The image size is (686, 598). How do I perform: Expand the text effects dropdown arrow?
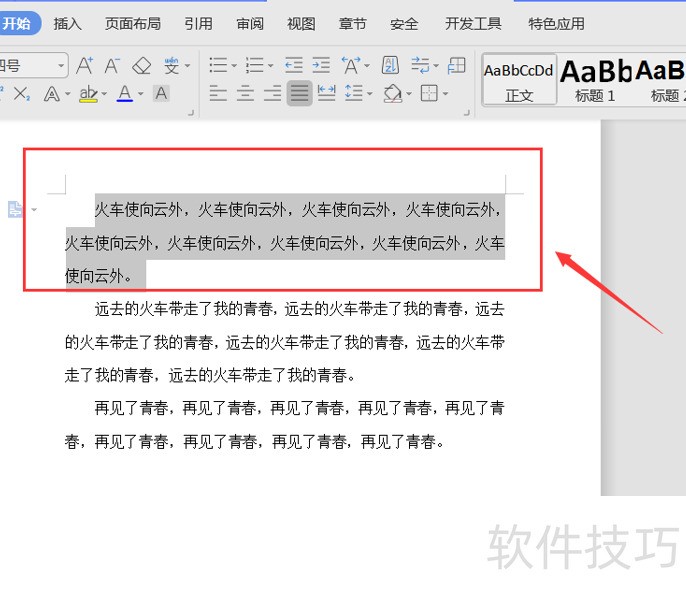click(x=67, y=94)
